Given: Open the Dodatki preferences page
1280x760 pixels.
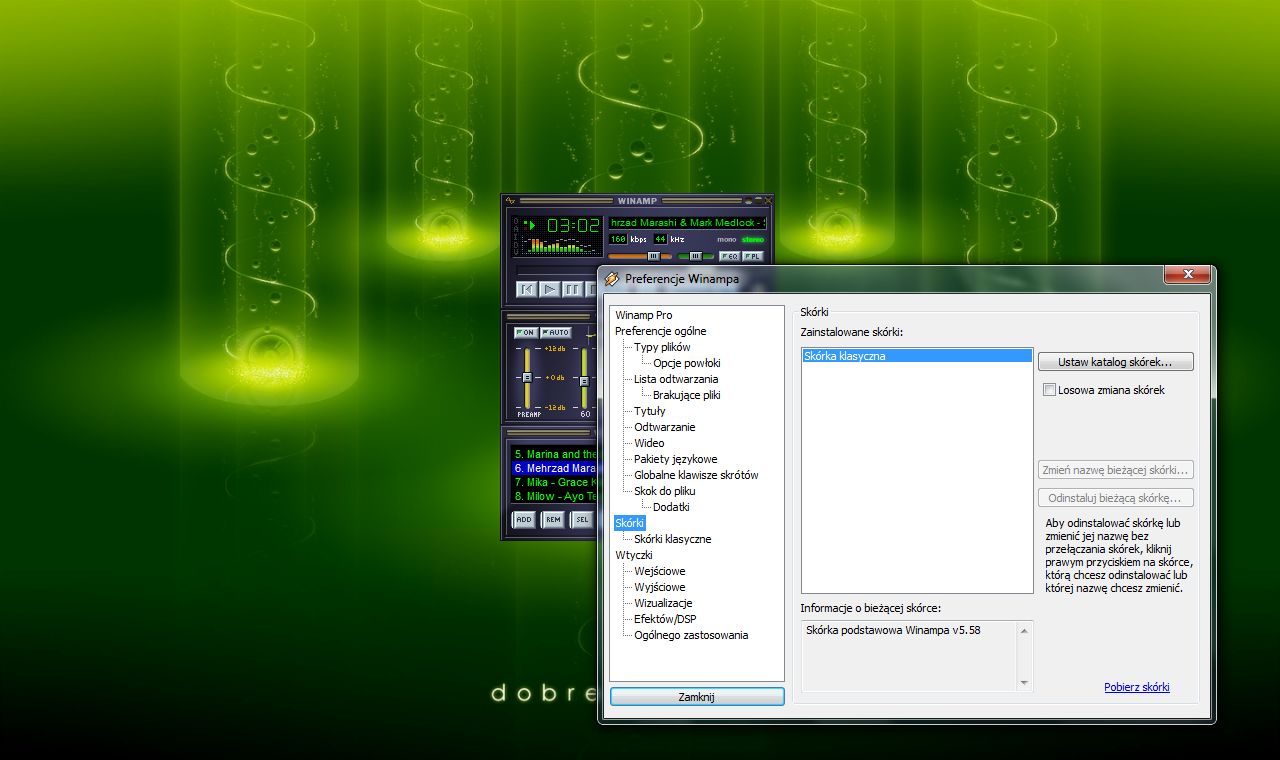Looking at the screenshot, I should click(671, 507).
